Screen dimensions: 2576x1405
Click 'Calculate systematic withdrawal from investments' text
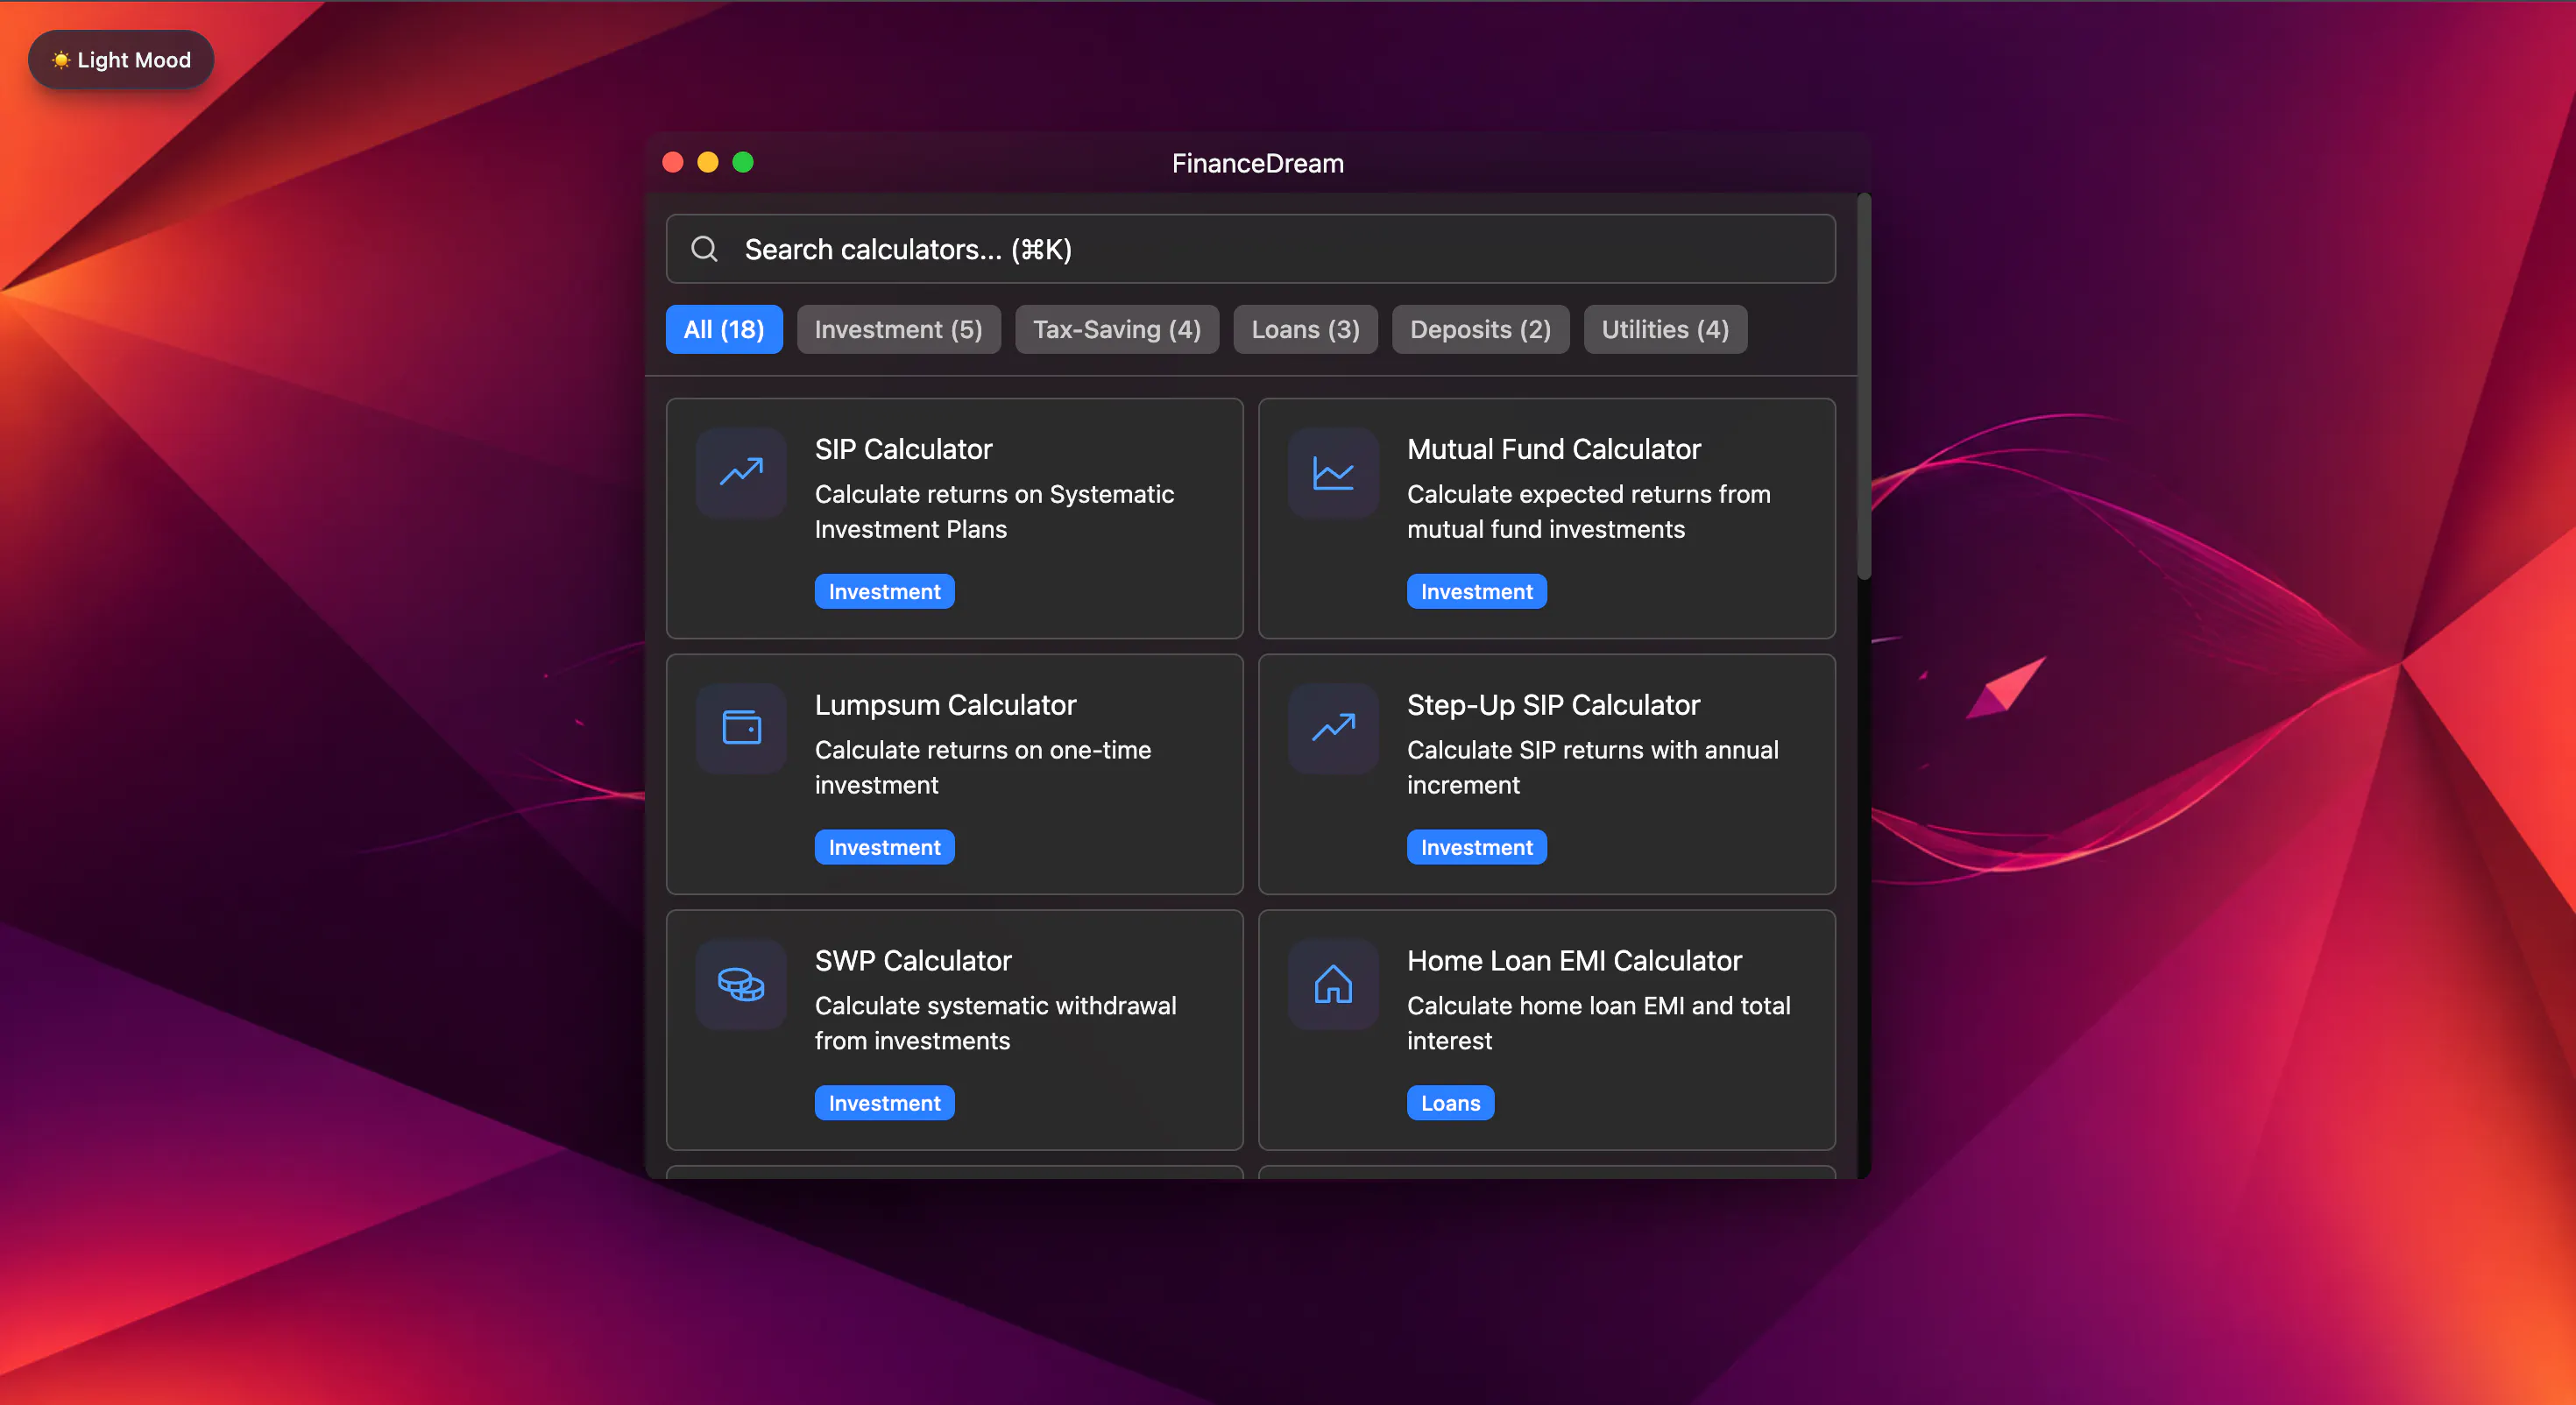coord(995,1024)
